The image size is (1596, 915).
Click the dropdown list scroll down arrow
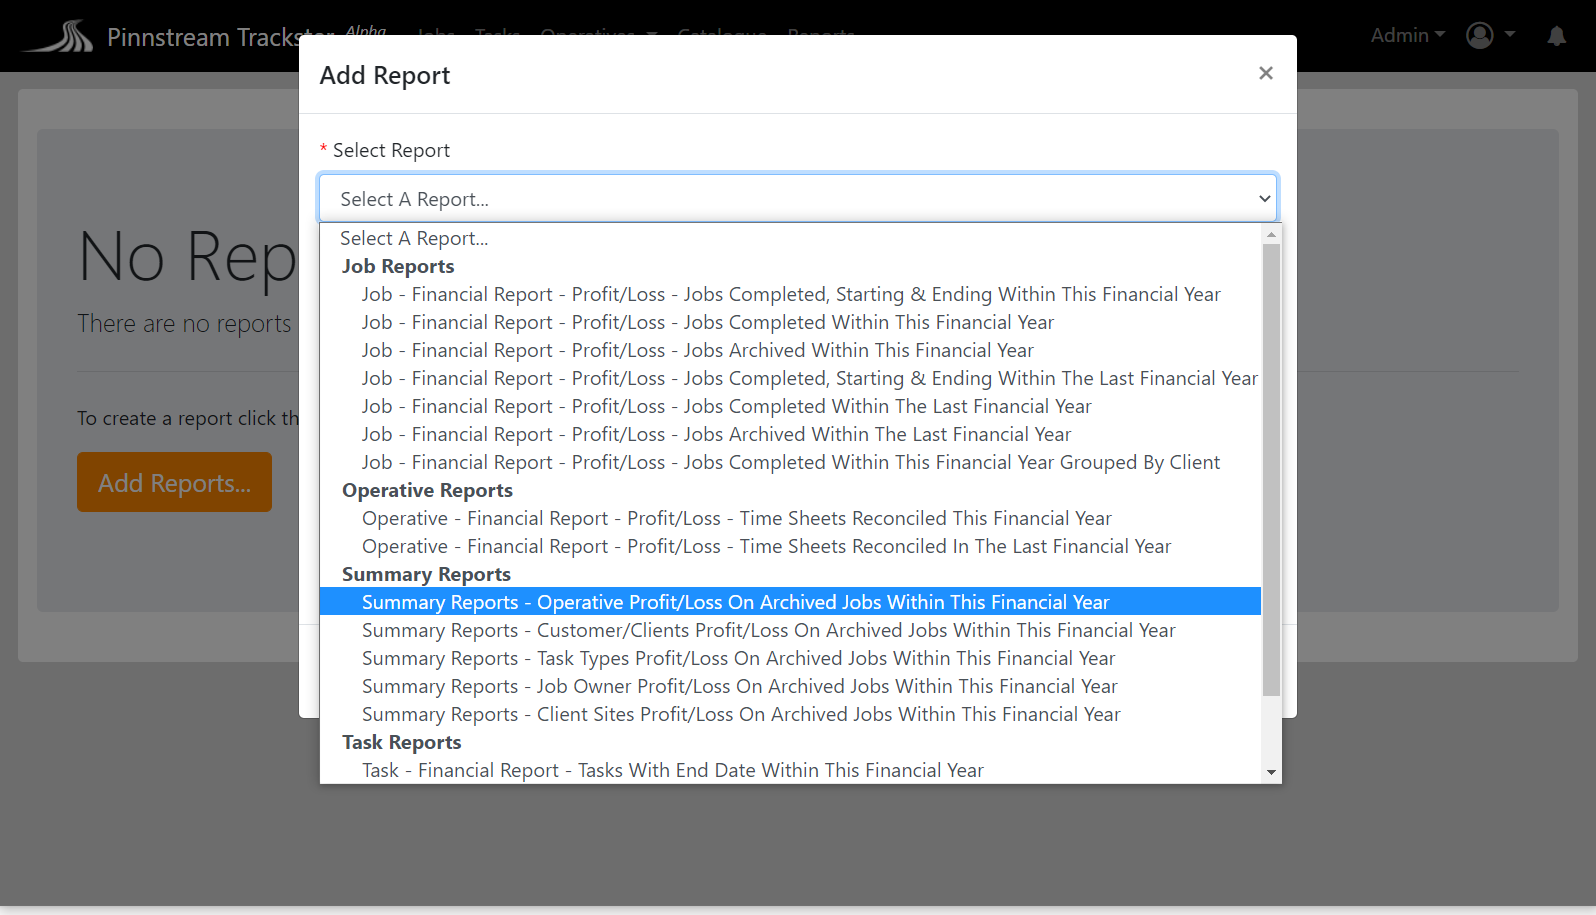click(x=1271, y=772)
